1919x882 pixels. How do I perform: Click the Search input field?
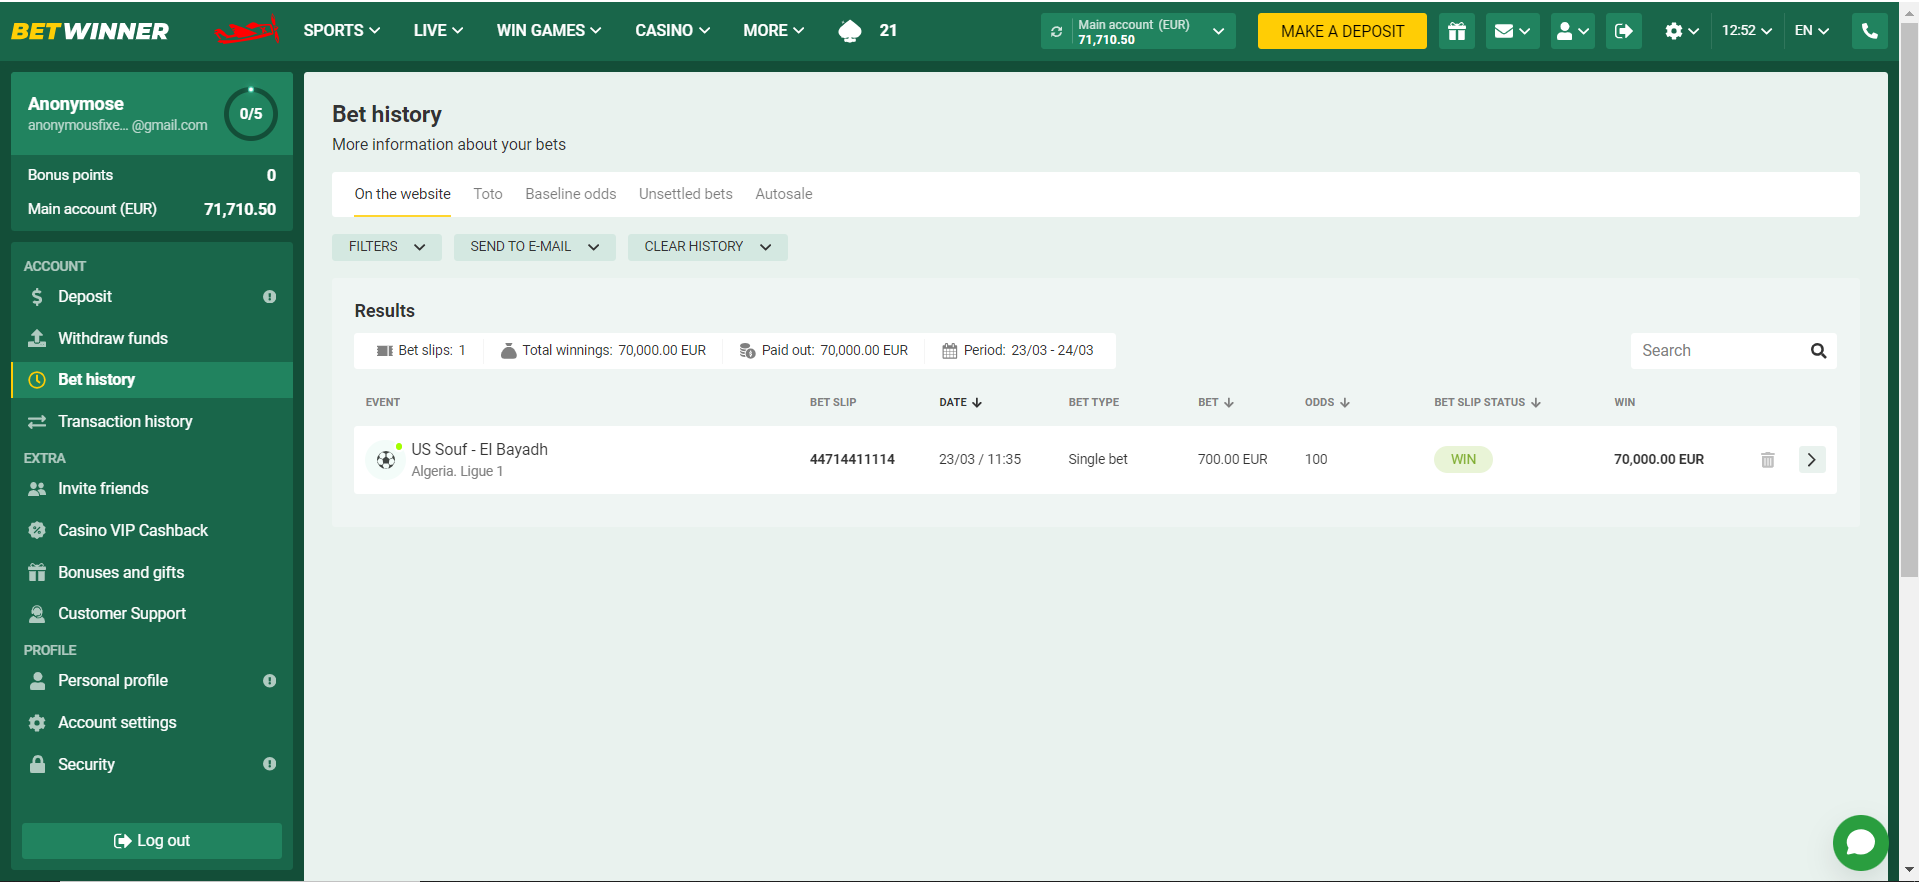point(1733,351)
